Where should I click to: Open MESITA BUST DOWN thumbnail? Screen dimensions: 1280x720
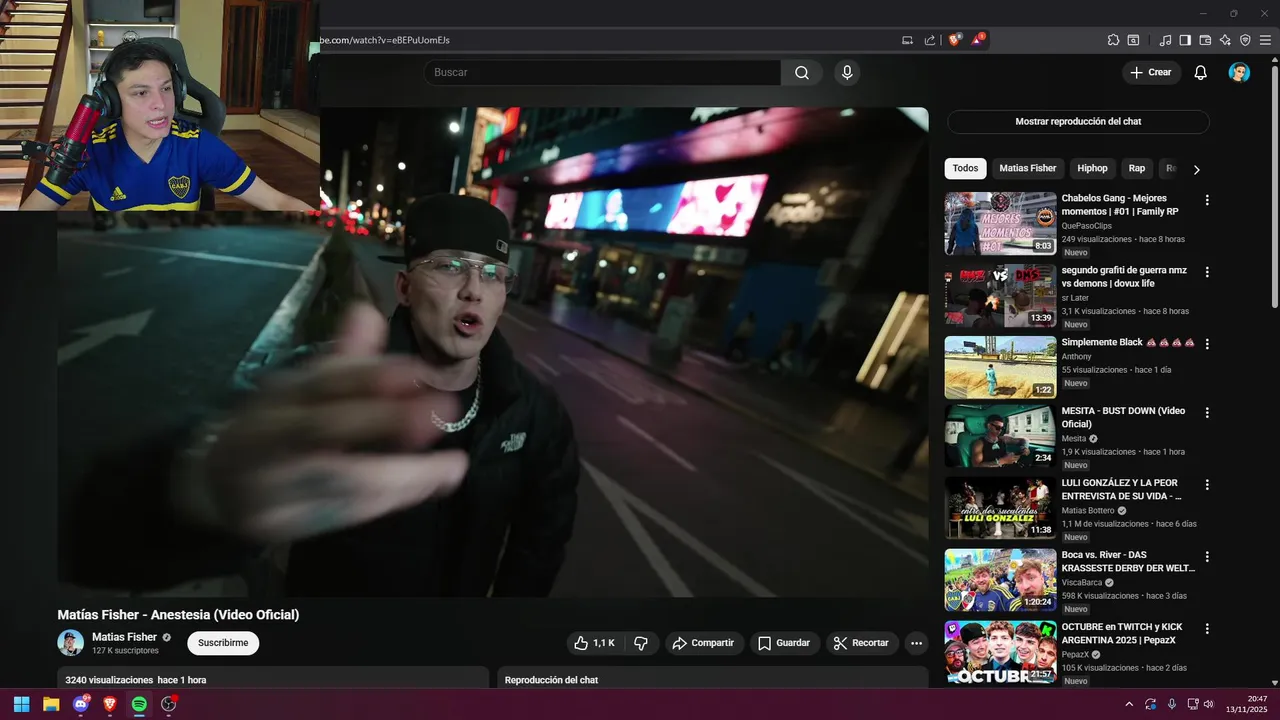(x=1000, y=436)
